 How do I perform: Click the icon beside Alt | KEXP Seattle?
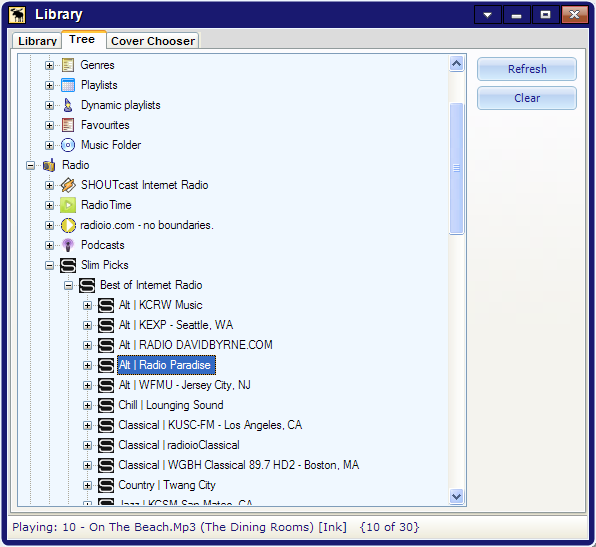[106, 325]
